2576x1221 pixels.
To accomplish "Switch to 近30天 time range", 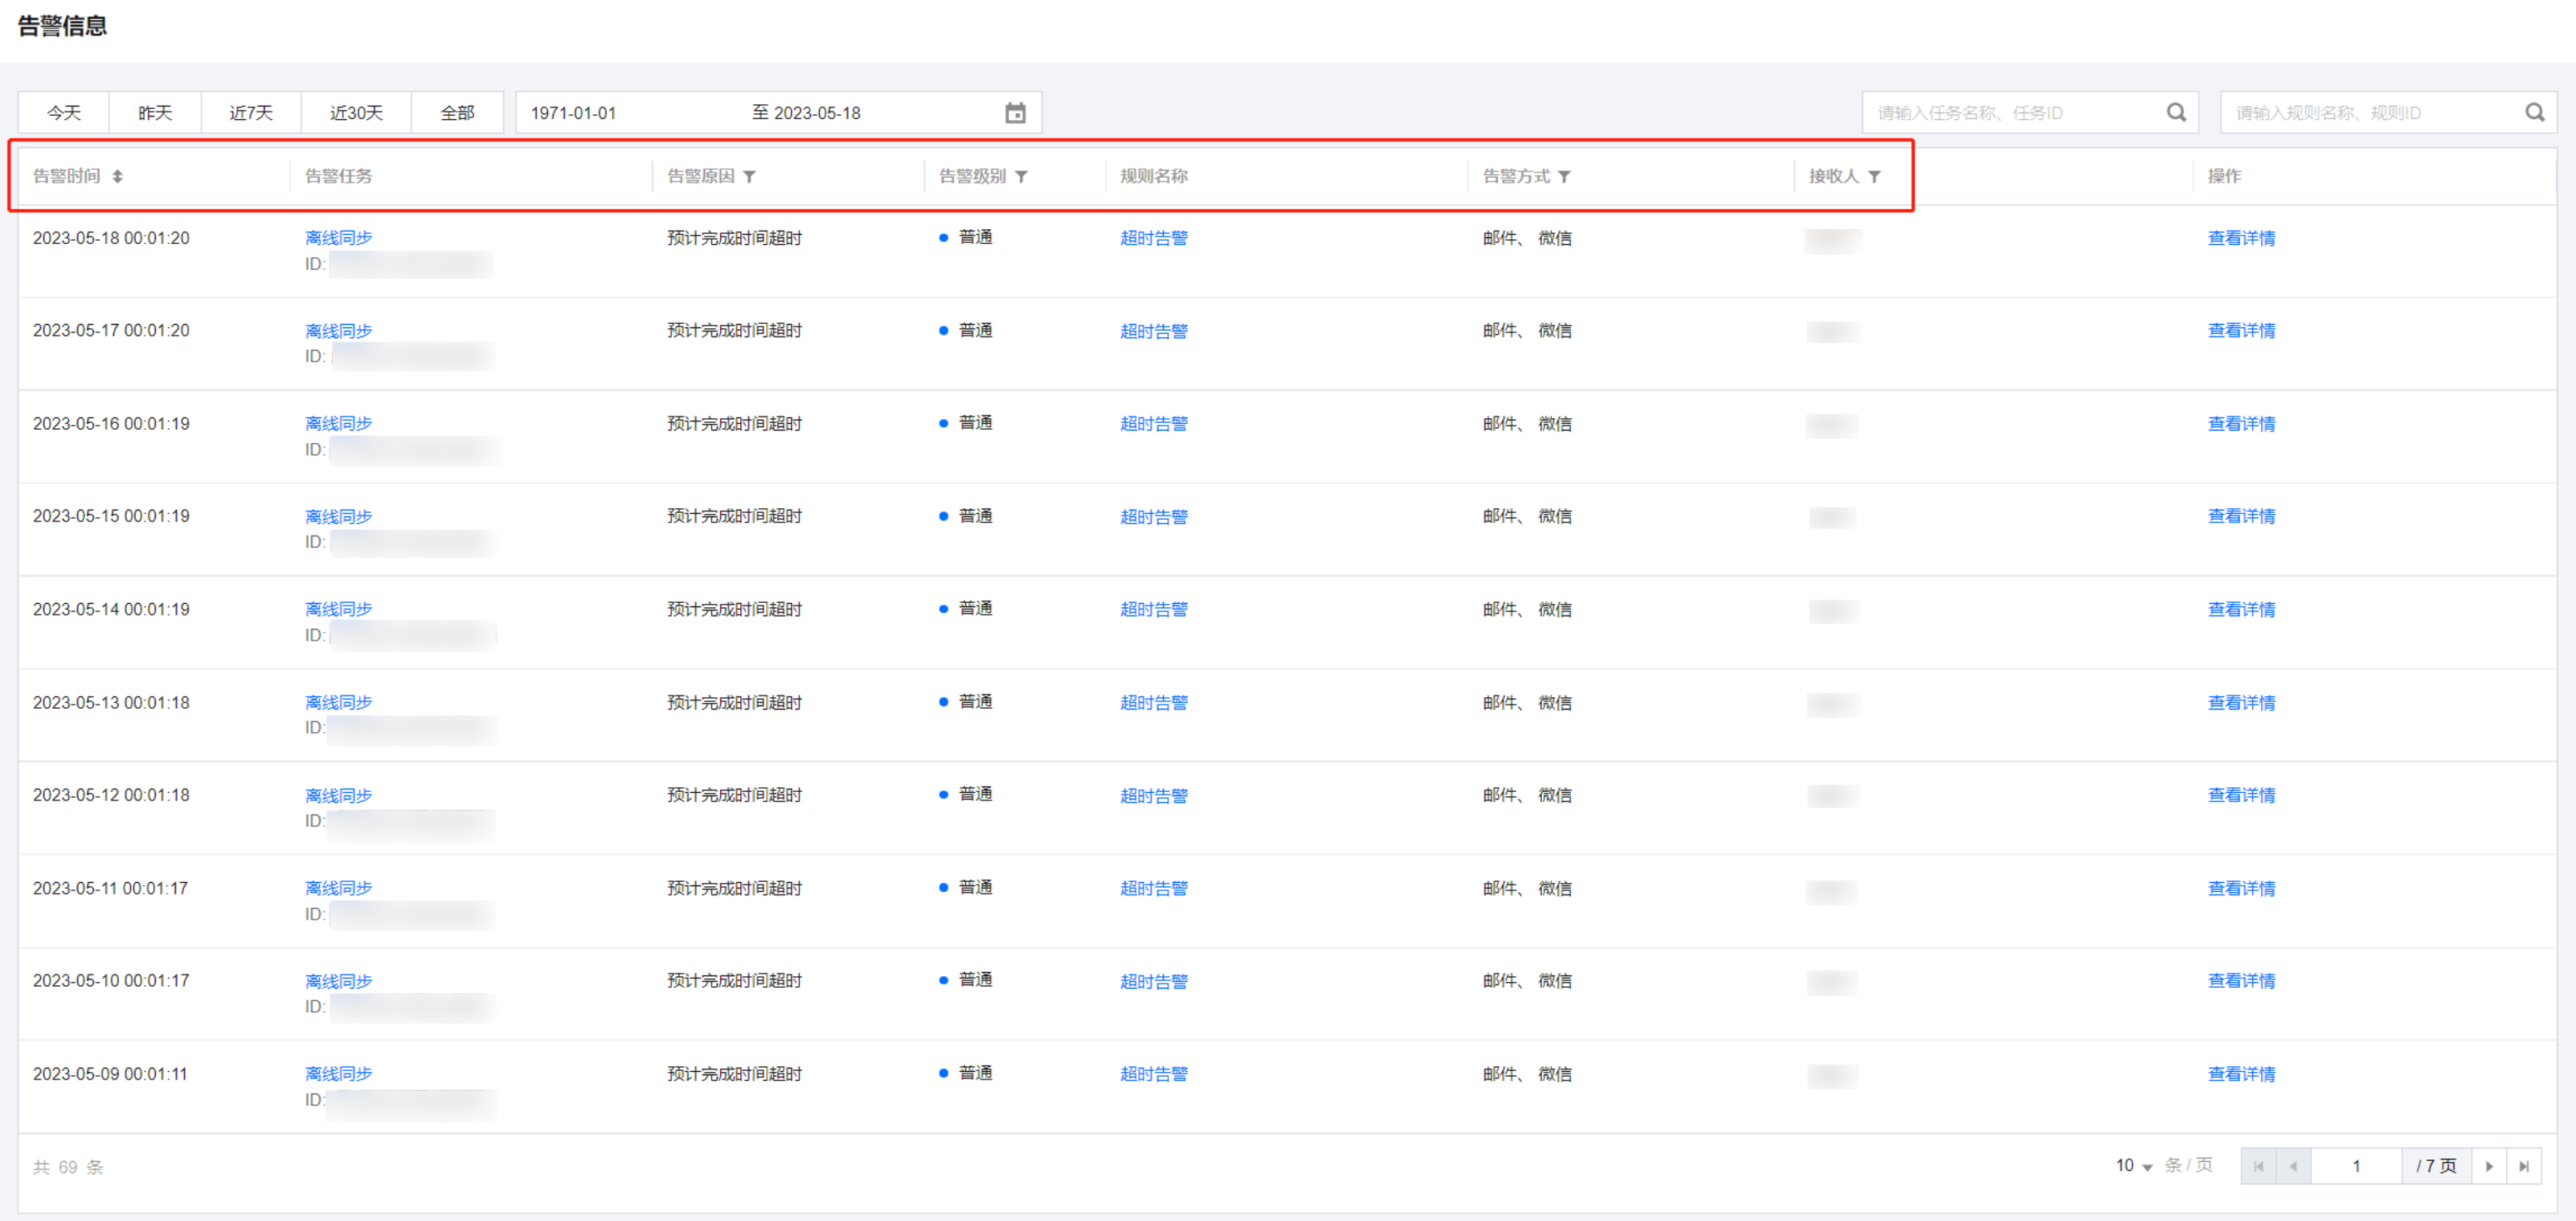I will point(356,113).
